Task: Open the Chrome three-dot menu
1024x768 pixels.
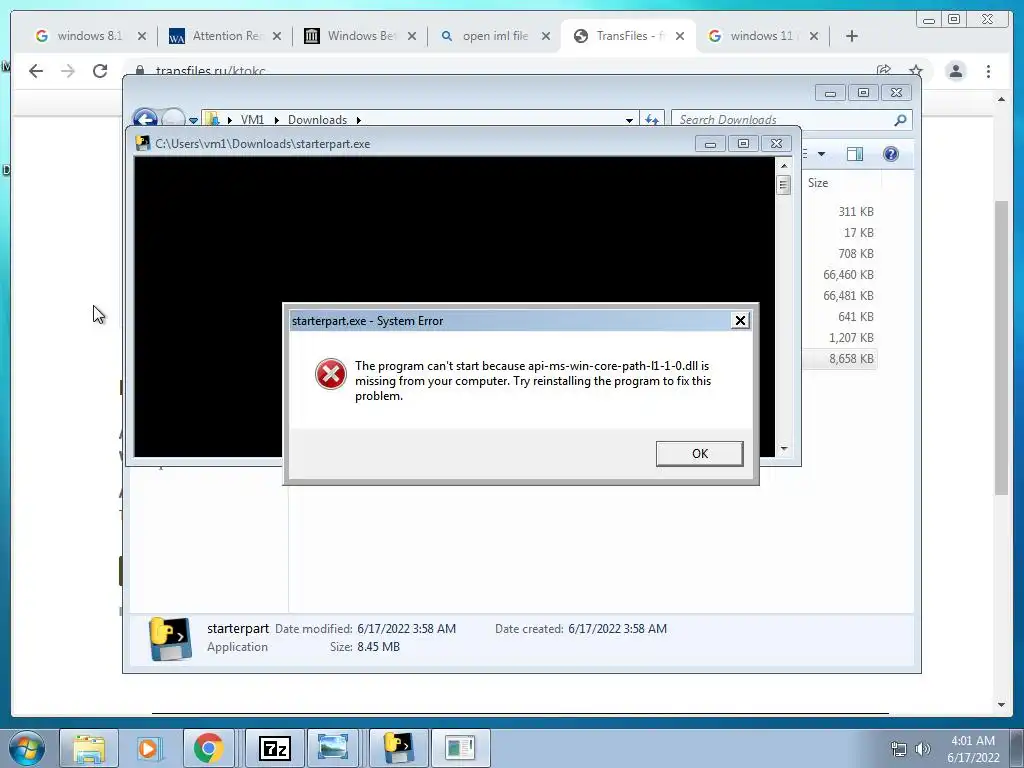Action: (988, 71)
